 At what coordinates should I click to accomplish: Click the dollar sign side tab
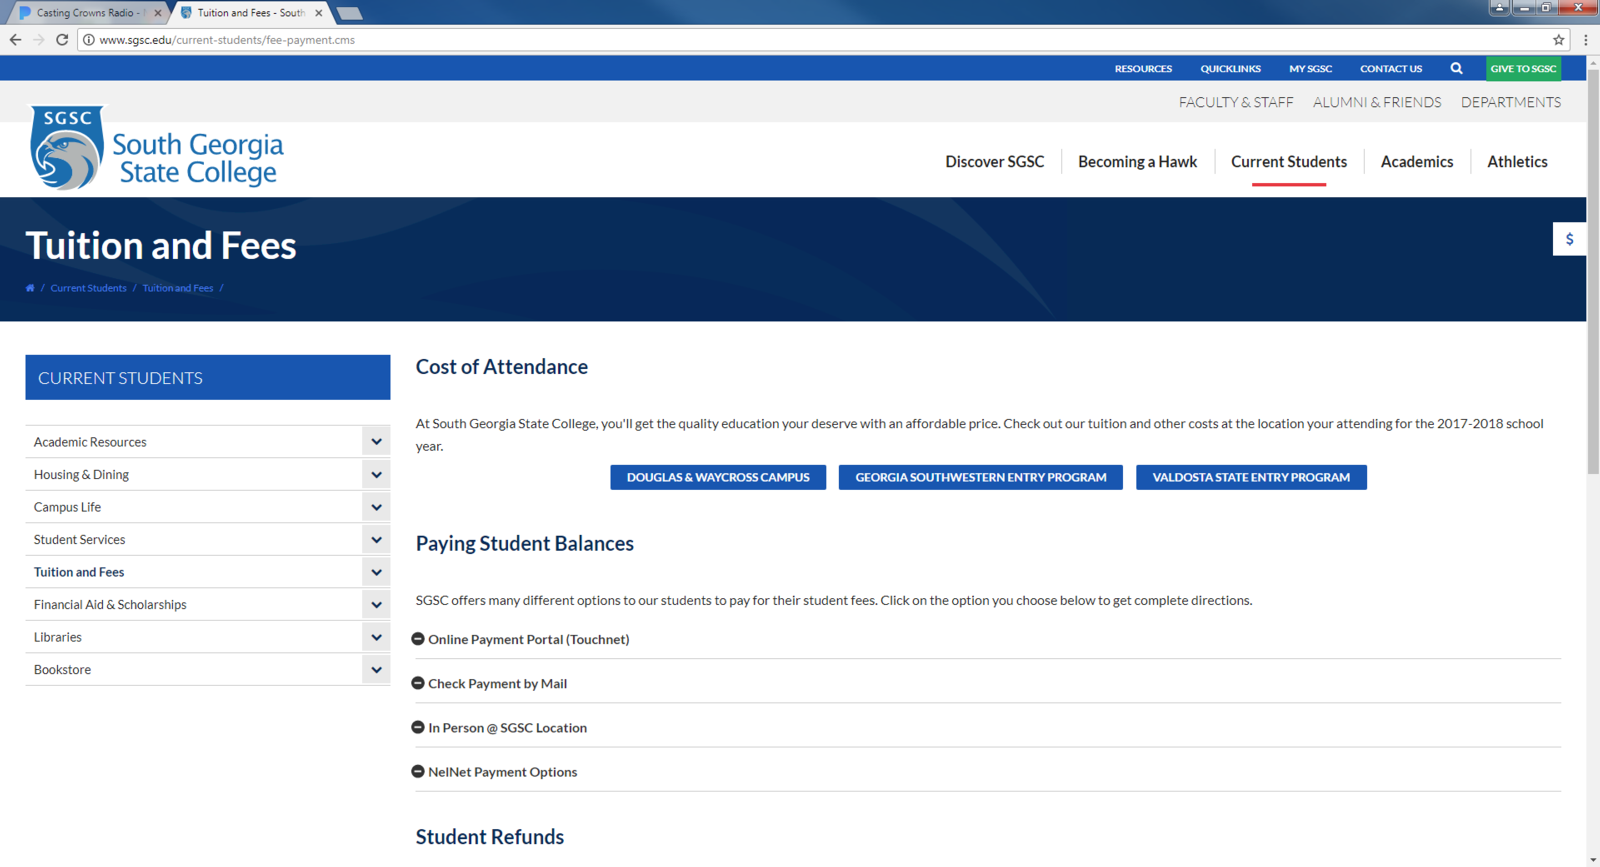coord(1569,240)
